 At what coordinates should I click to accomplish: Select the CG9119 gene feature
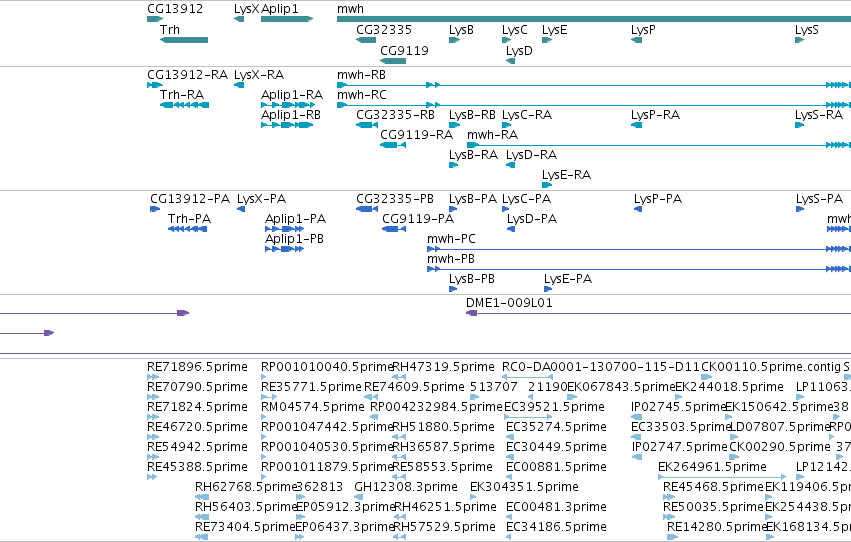393,61
